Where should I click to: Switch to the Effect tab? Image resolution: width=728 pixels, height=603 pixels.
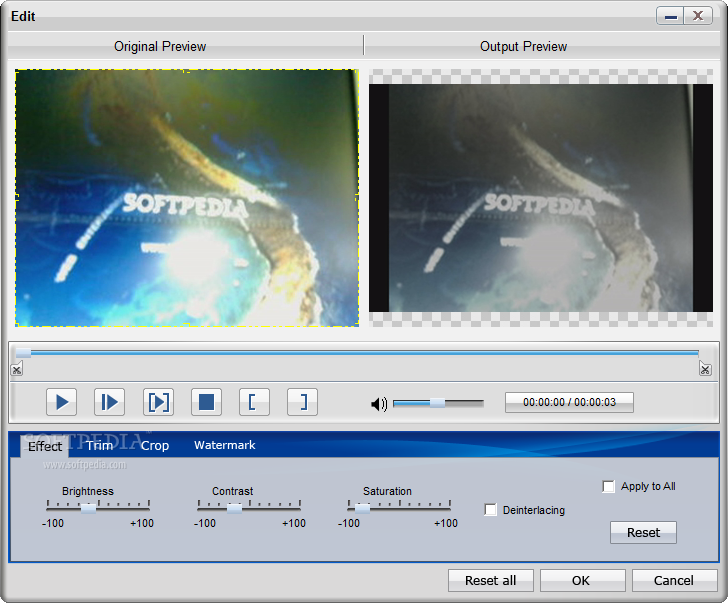45,447
